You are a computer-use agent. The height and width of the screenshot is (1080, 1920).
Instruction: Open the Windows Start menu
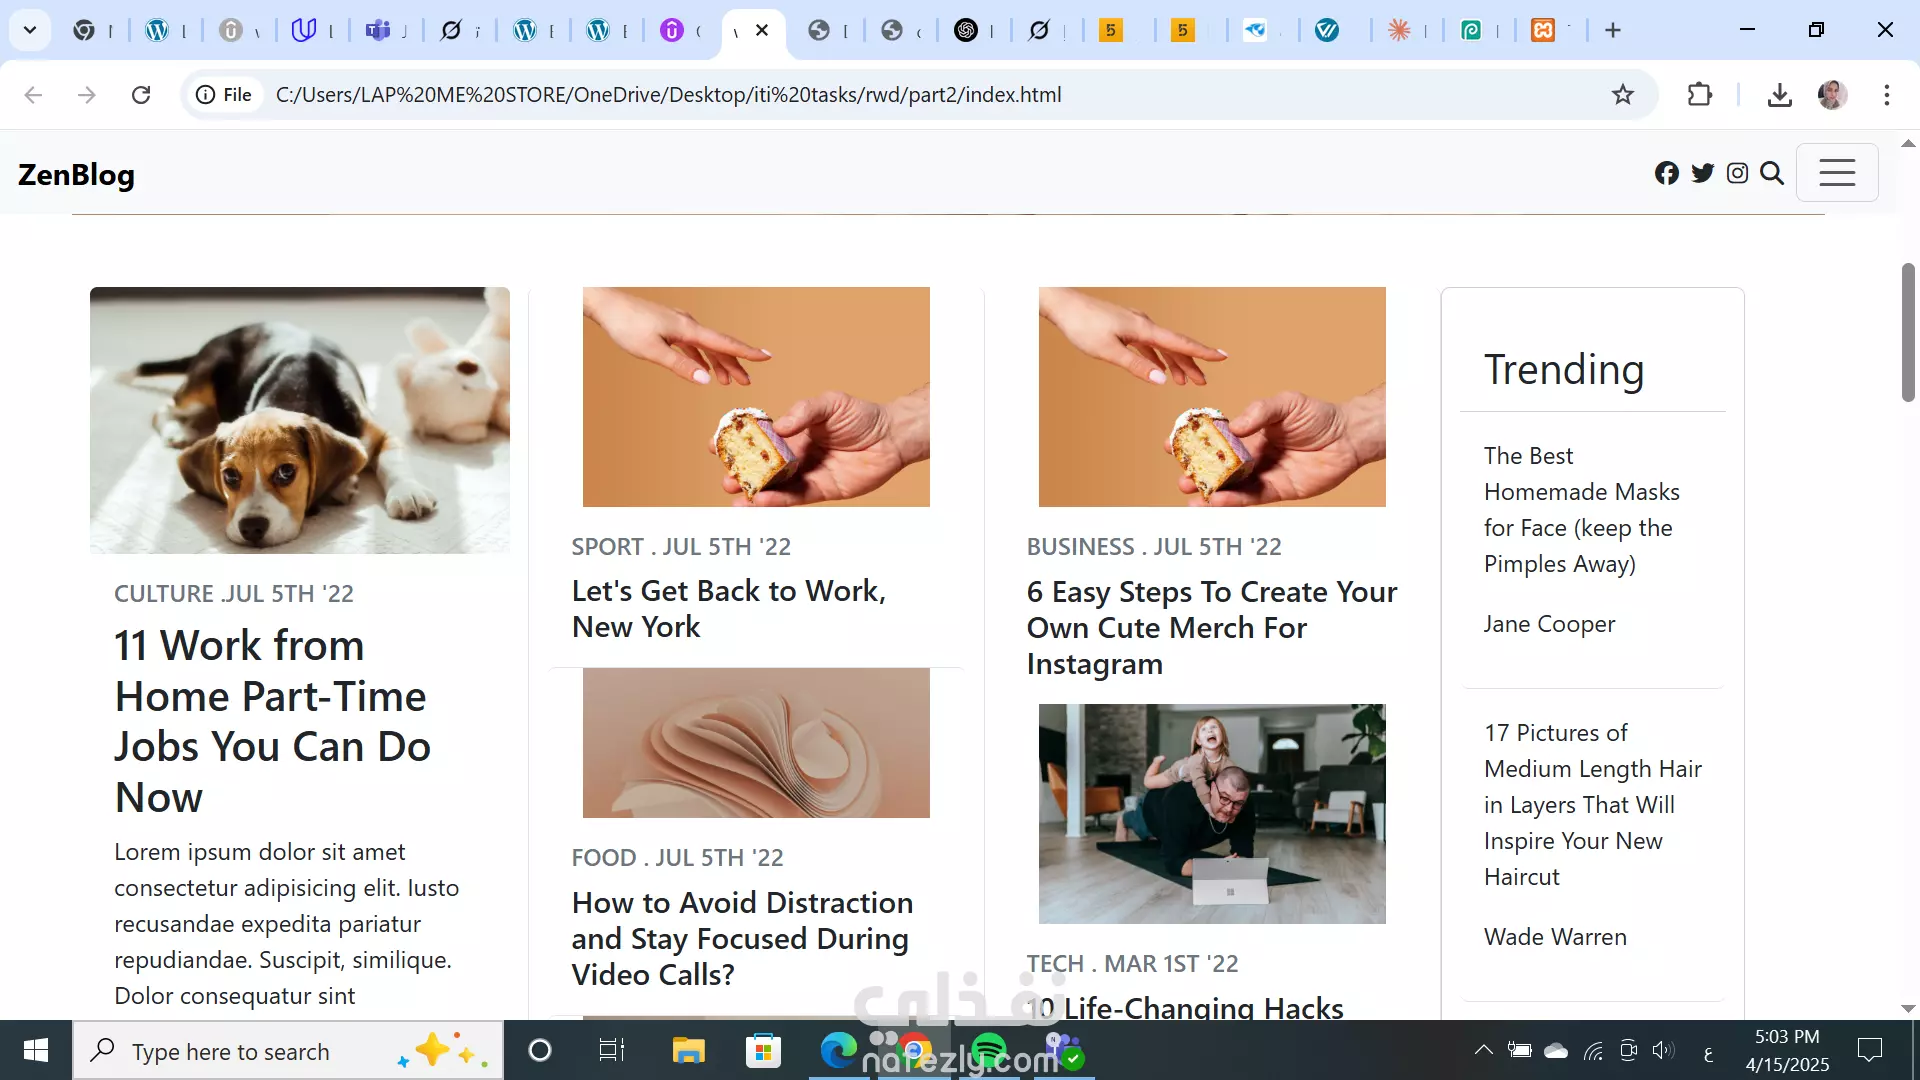click(x=36, y=1050)
